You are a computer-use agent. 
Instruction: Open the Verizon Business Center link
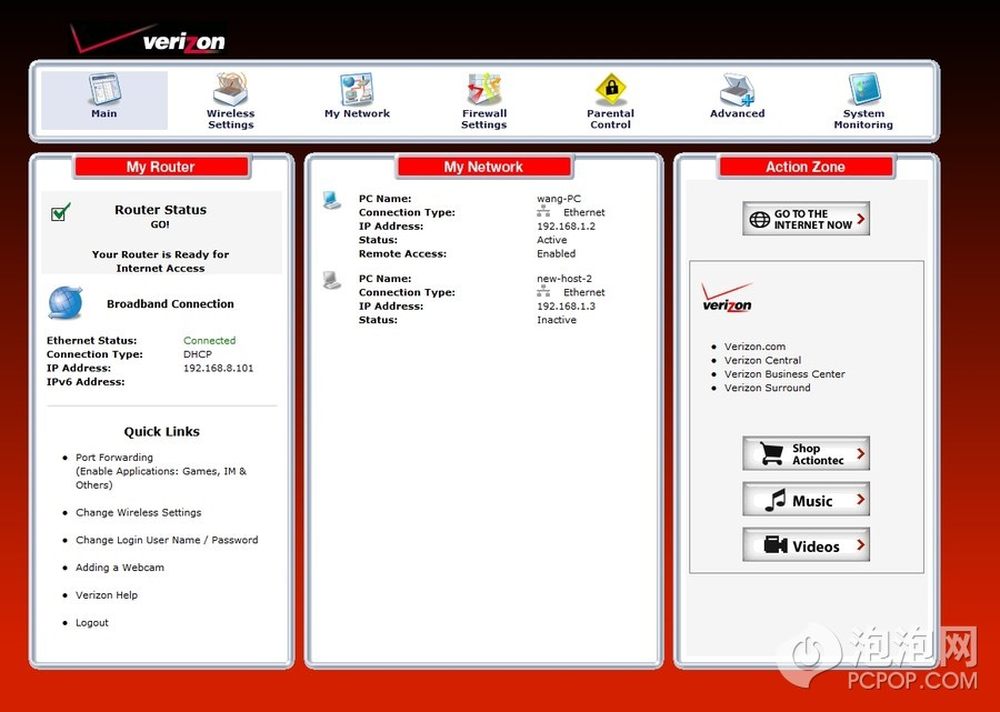point(784,374)
